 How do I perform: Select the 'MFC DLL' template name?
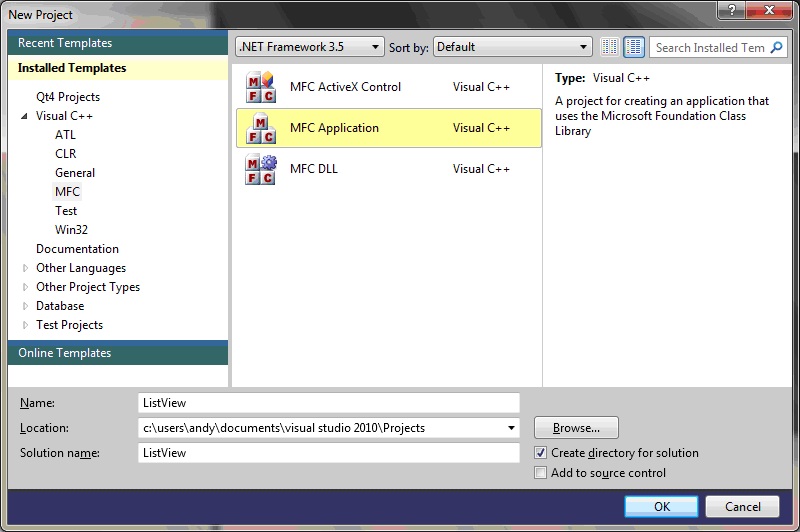pyautogui.click(x=314, y=169)
